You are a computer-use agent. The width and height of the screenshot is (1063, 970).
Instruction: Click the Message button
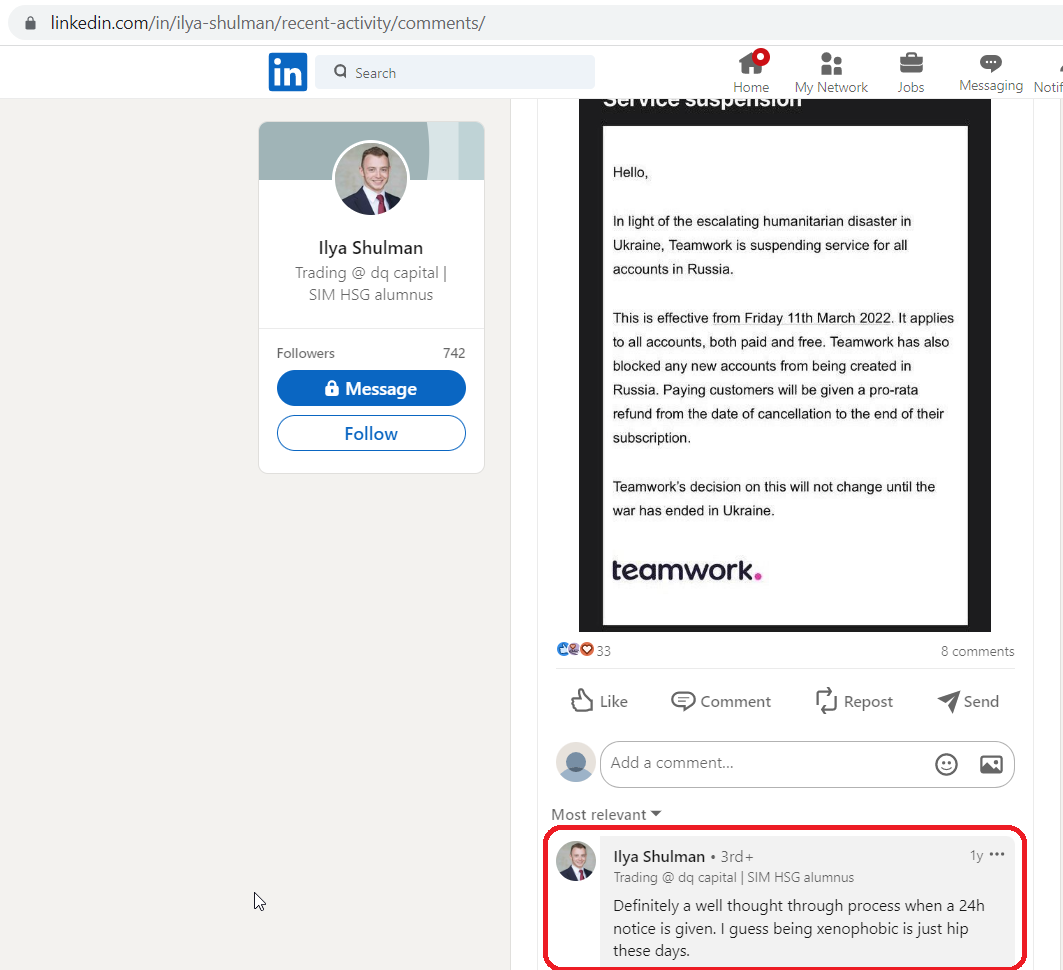pyautogui.click(x=371, y=388)
